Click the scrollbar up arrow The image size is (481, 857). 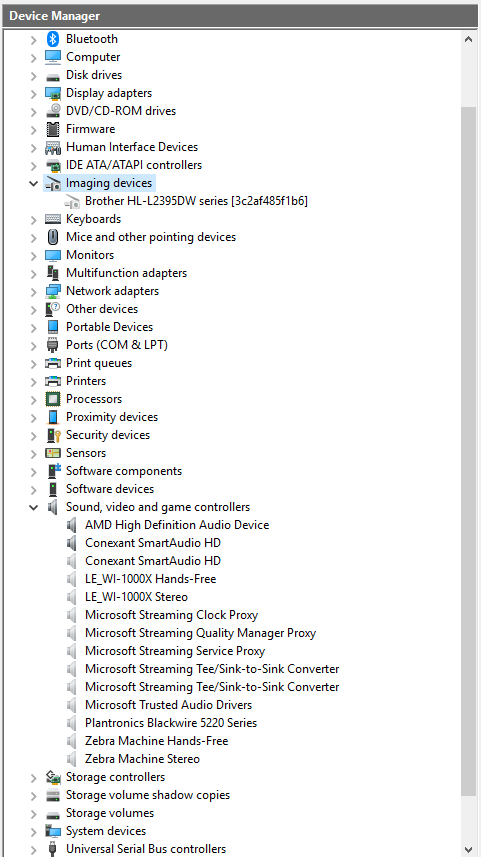(468, 39)
